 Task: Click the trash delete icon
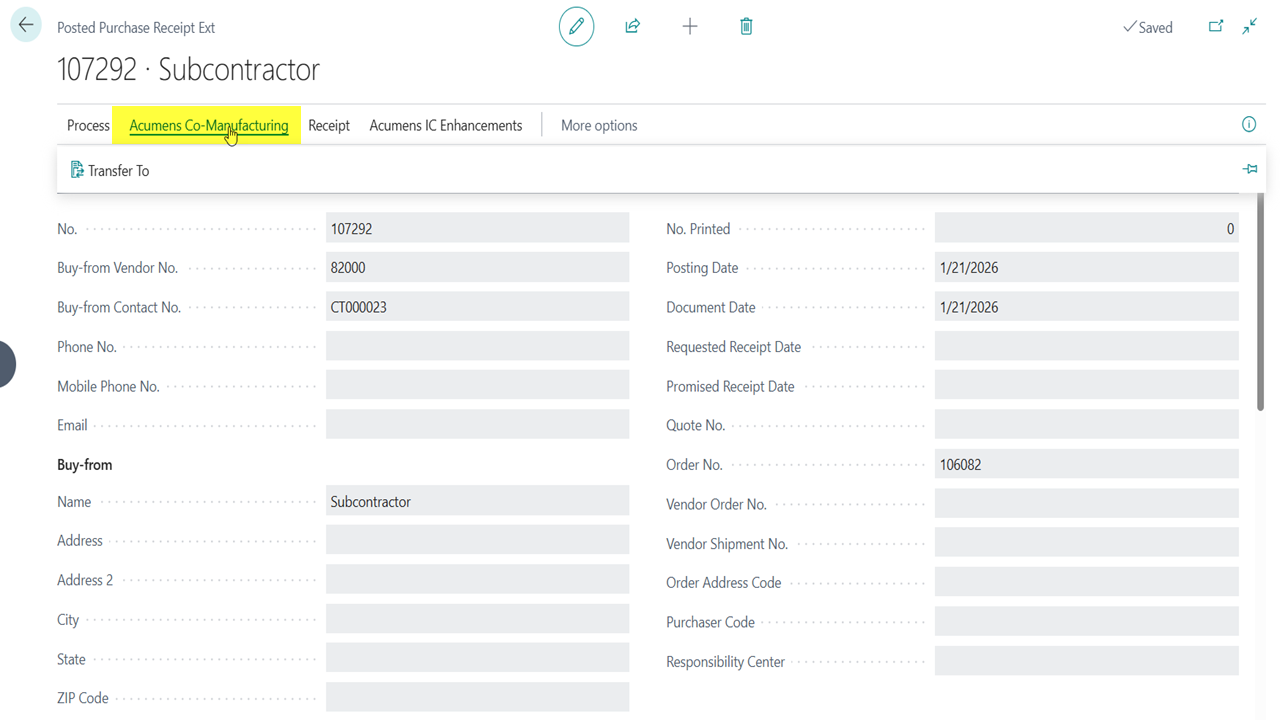click(x=746, y=27)
